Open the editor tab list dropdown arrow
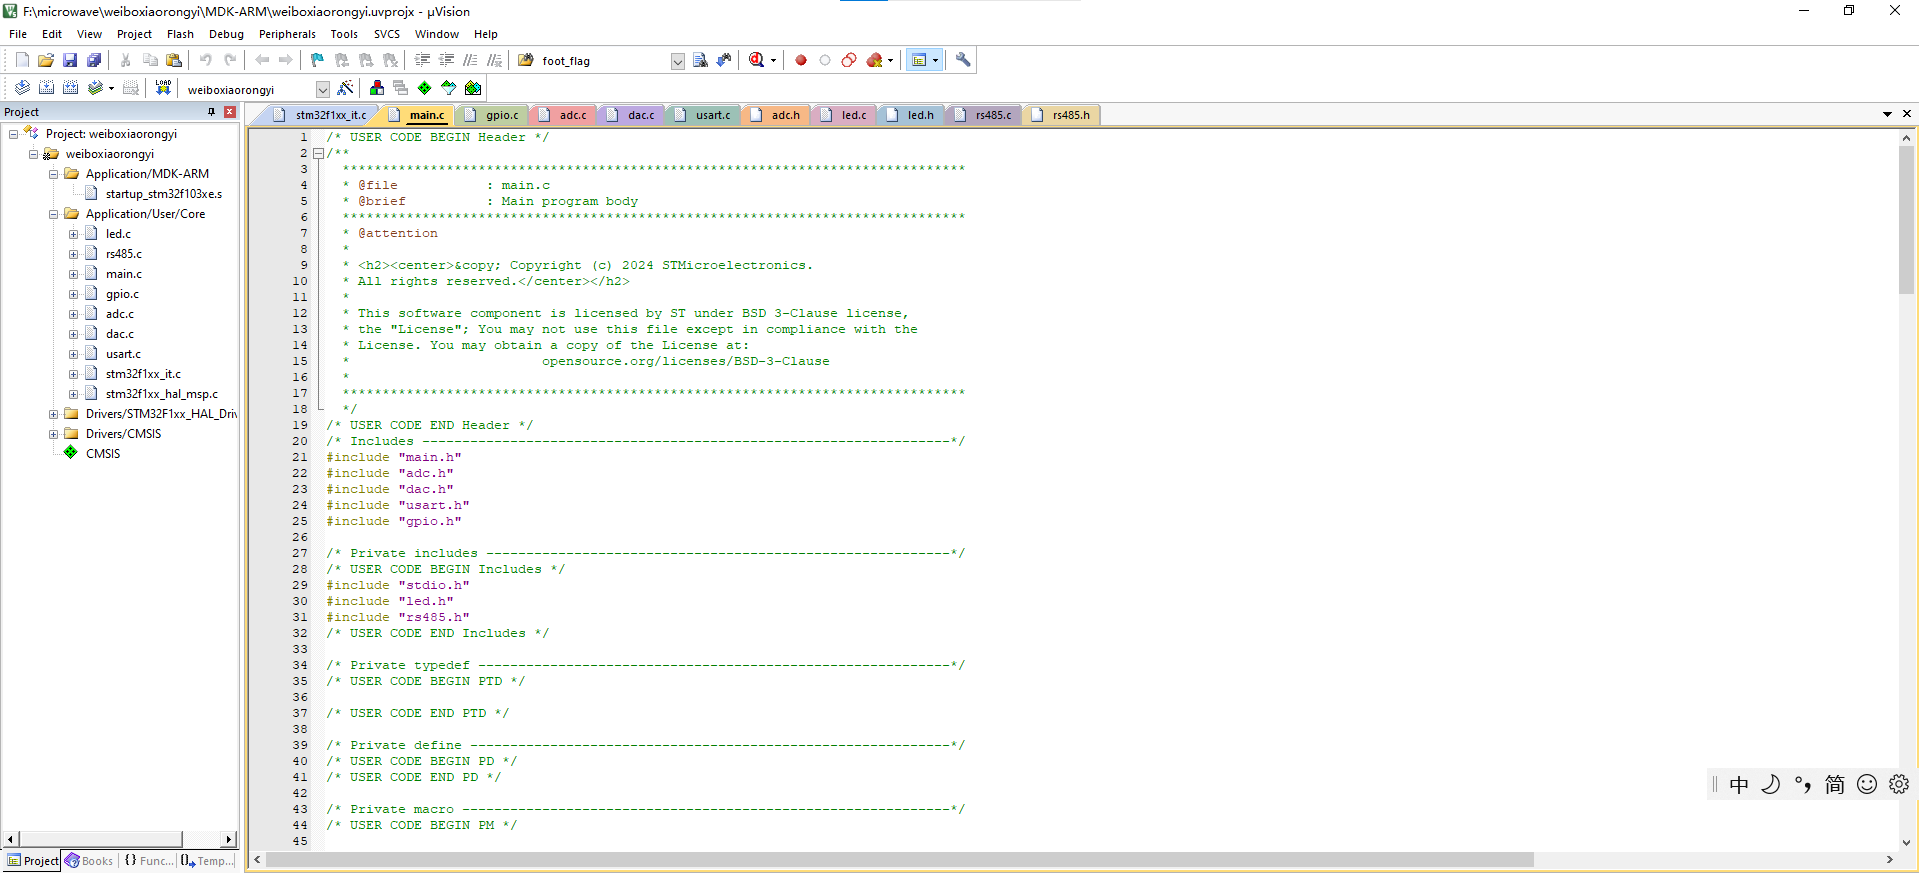The height and width of the screenshot is (874, 1919). [1887, 114]
